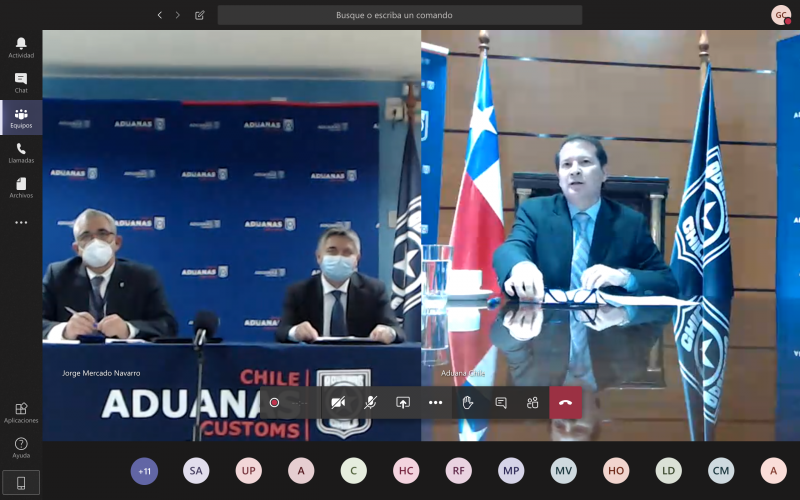Show the +11 additional participants

tap(144, 471)
